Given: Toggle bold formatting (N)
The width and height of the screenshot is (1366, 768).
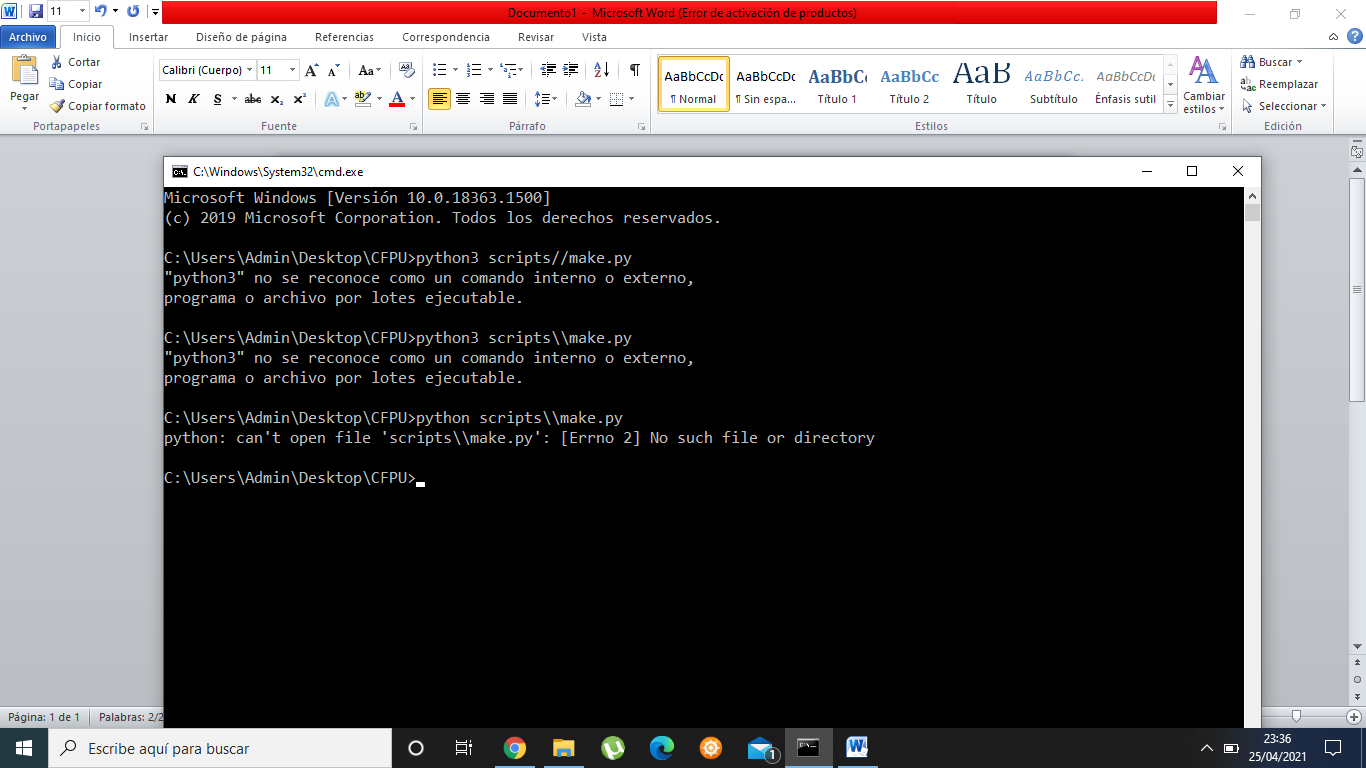Looking at the screenshot, I should click(x=171, y=99).
